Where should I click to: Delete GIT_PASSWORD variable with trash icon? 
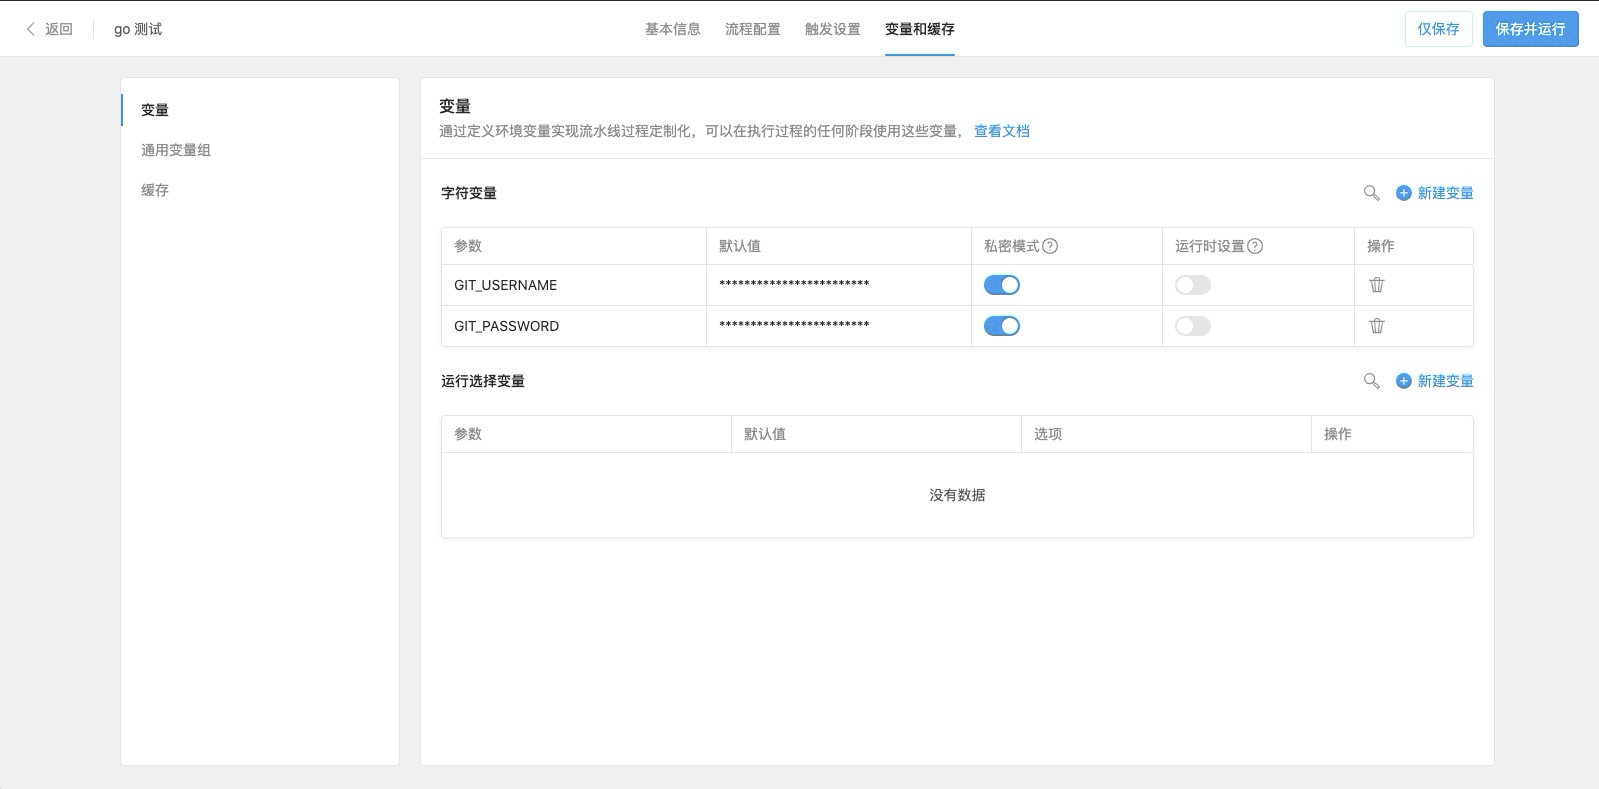[1377, 326]
